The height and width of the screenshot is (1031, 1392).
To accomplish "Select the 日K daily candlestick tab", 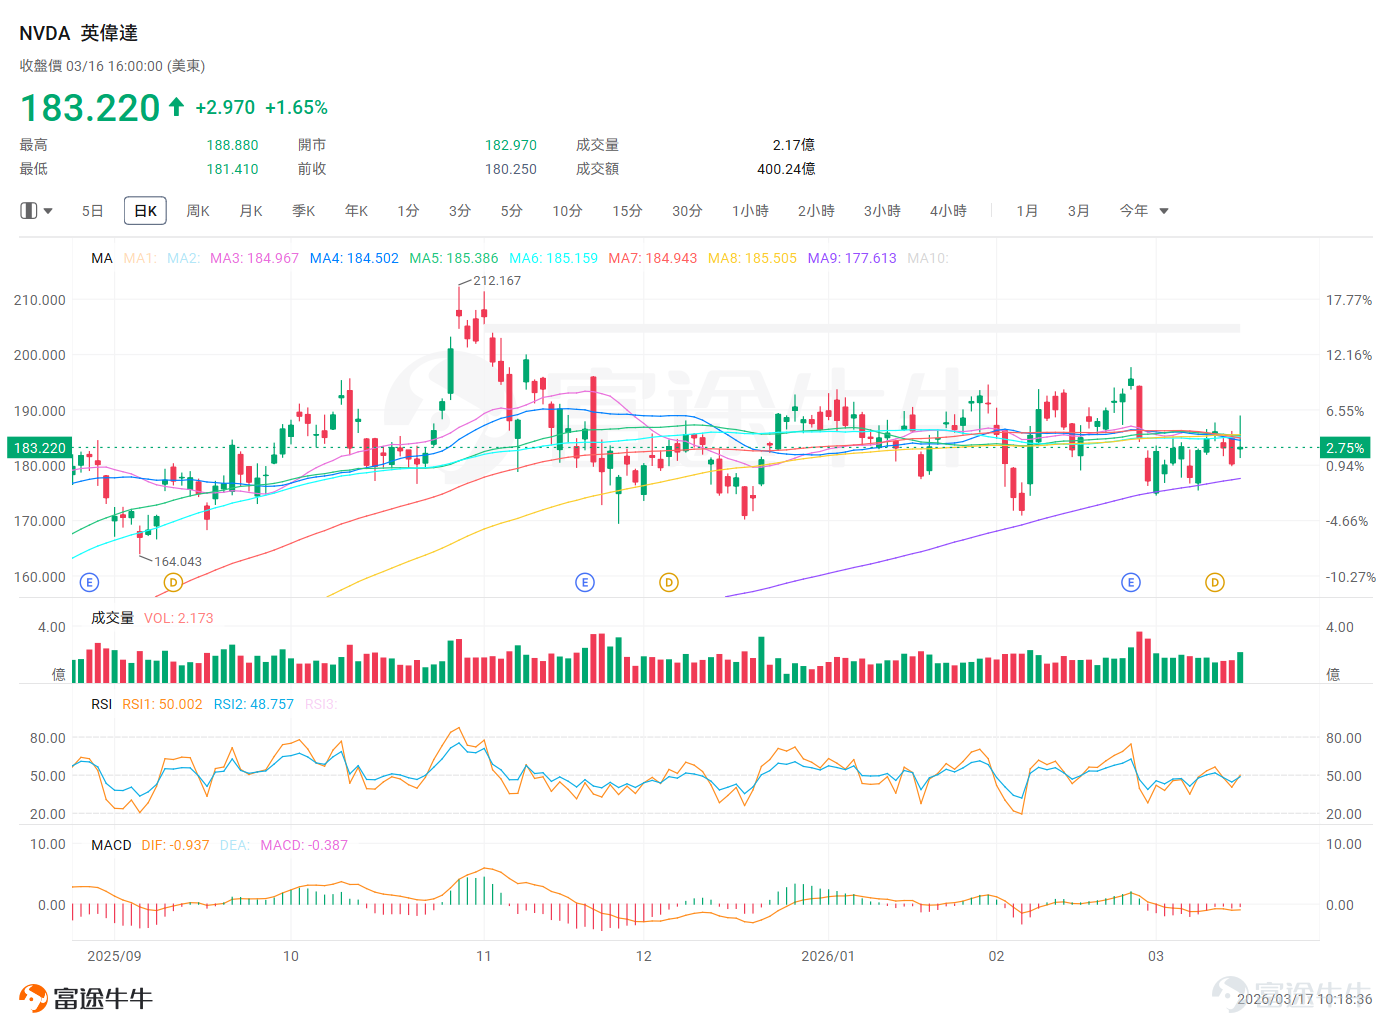I will pos(145,211).
